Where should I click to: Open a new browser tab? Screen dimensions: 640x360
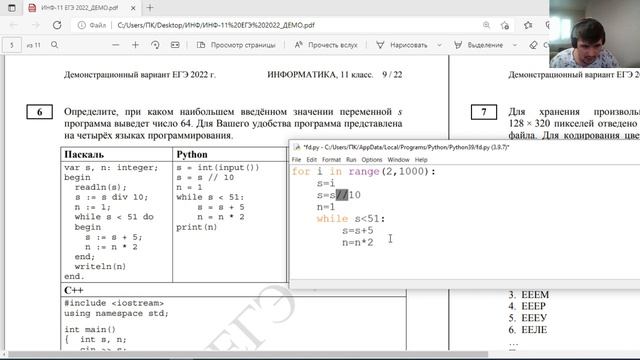150,7
